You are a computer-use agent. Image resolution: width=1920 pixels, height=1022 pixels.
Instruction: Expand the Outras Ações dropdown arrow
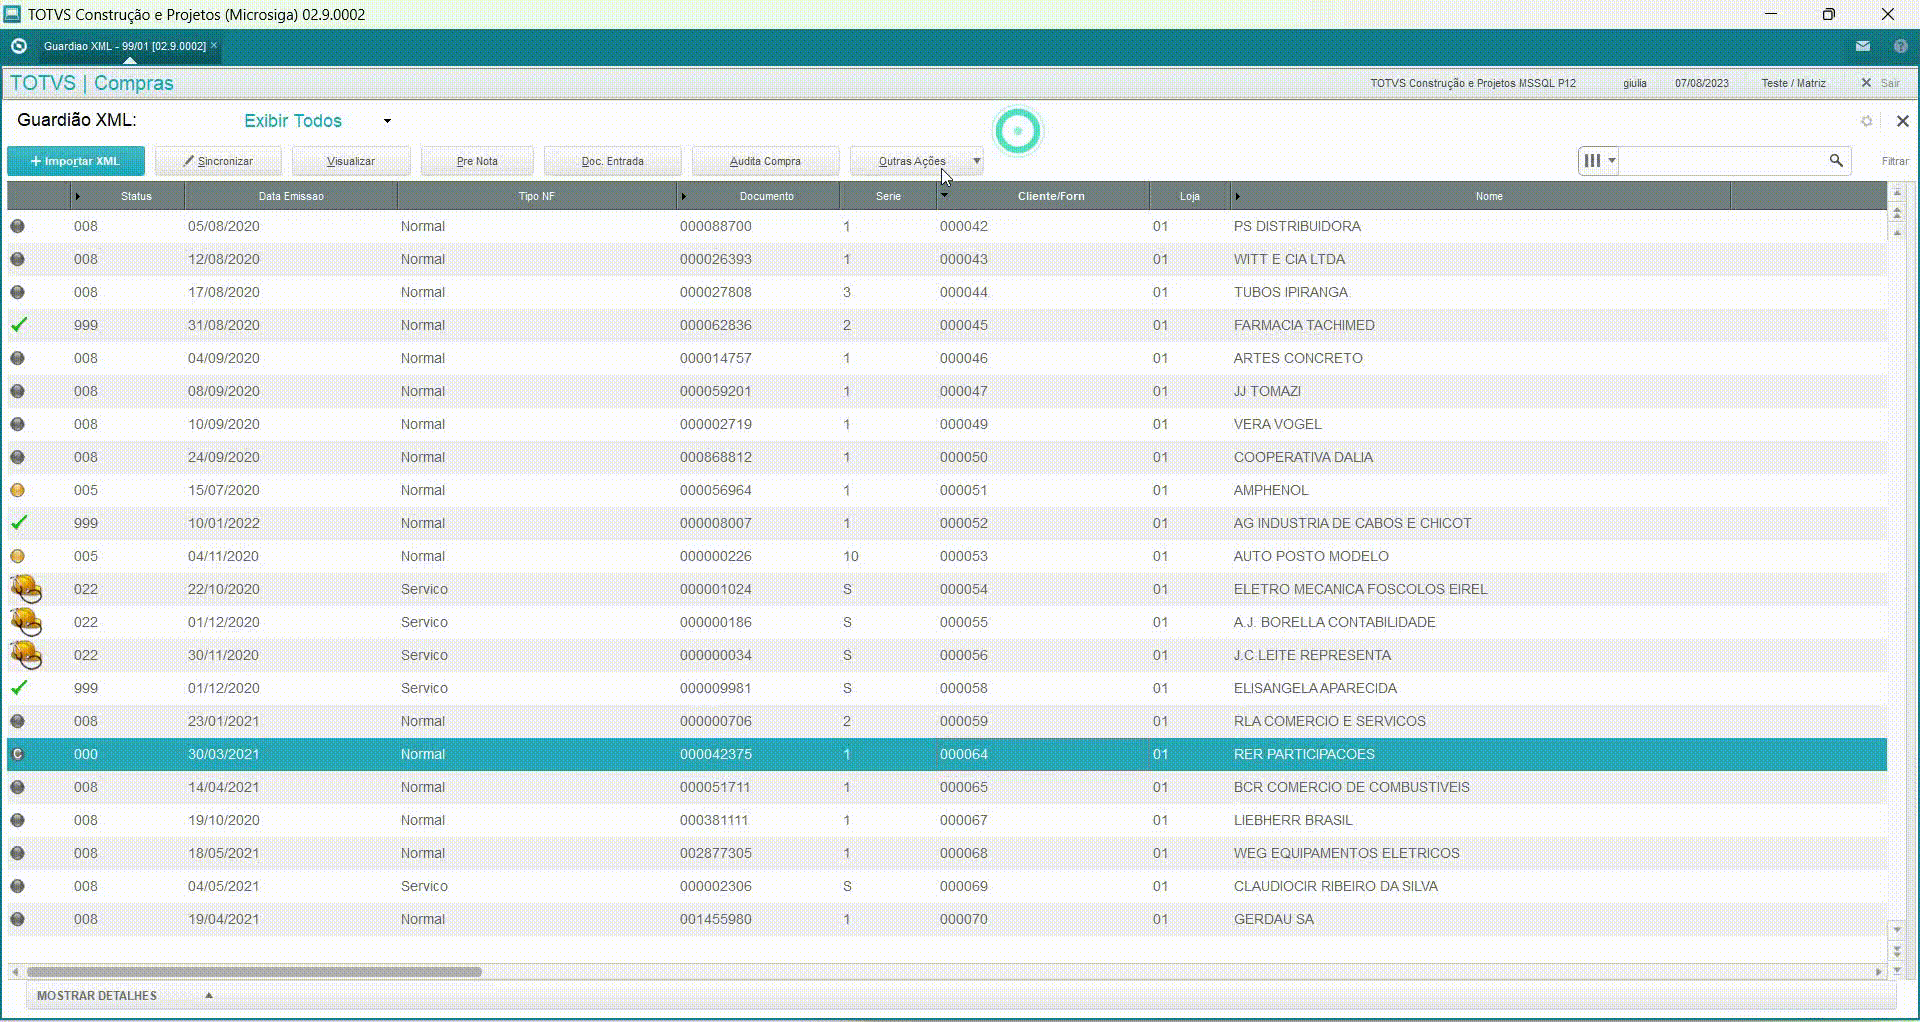(977, 161)
